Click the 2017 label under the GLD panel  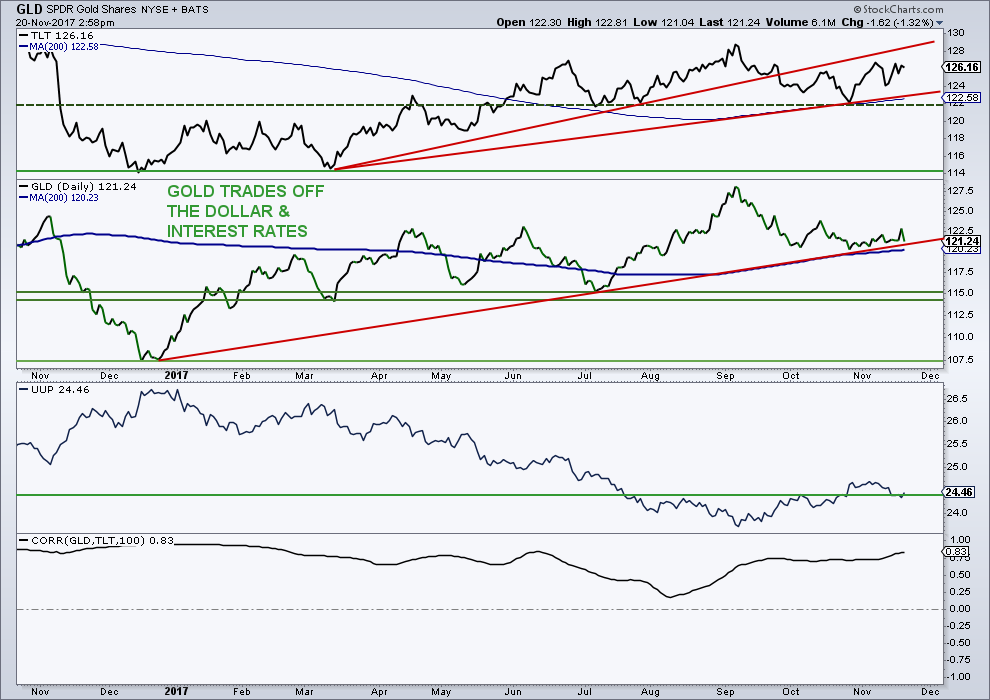tap(176, 376)
